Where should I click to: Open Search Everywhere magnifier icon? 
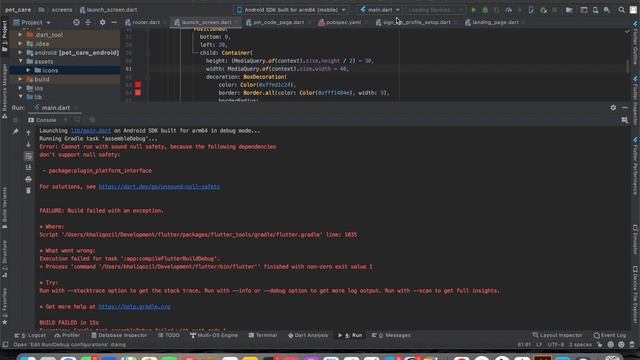tap(621, 10)
